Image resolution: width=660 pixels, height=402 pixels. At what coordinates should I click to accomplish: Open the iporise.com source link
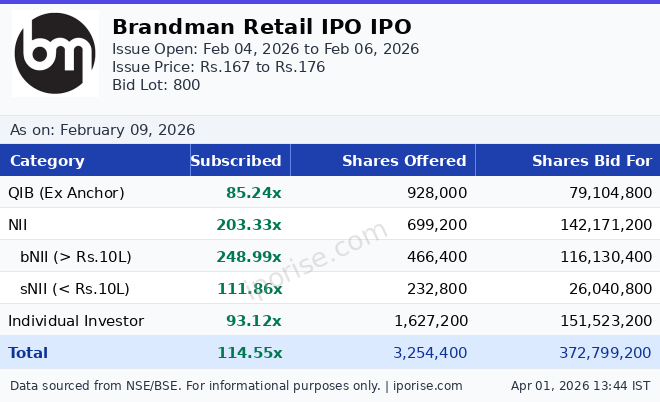(428, 386)
